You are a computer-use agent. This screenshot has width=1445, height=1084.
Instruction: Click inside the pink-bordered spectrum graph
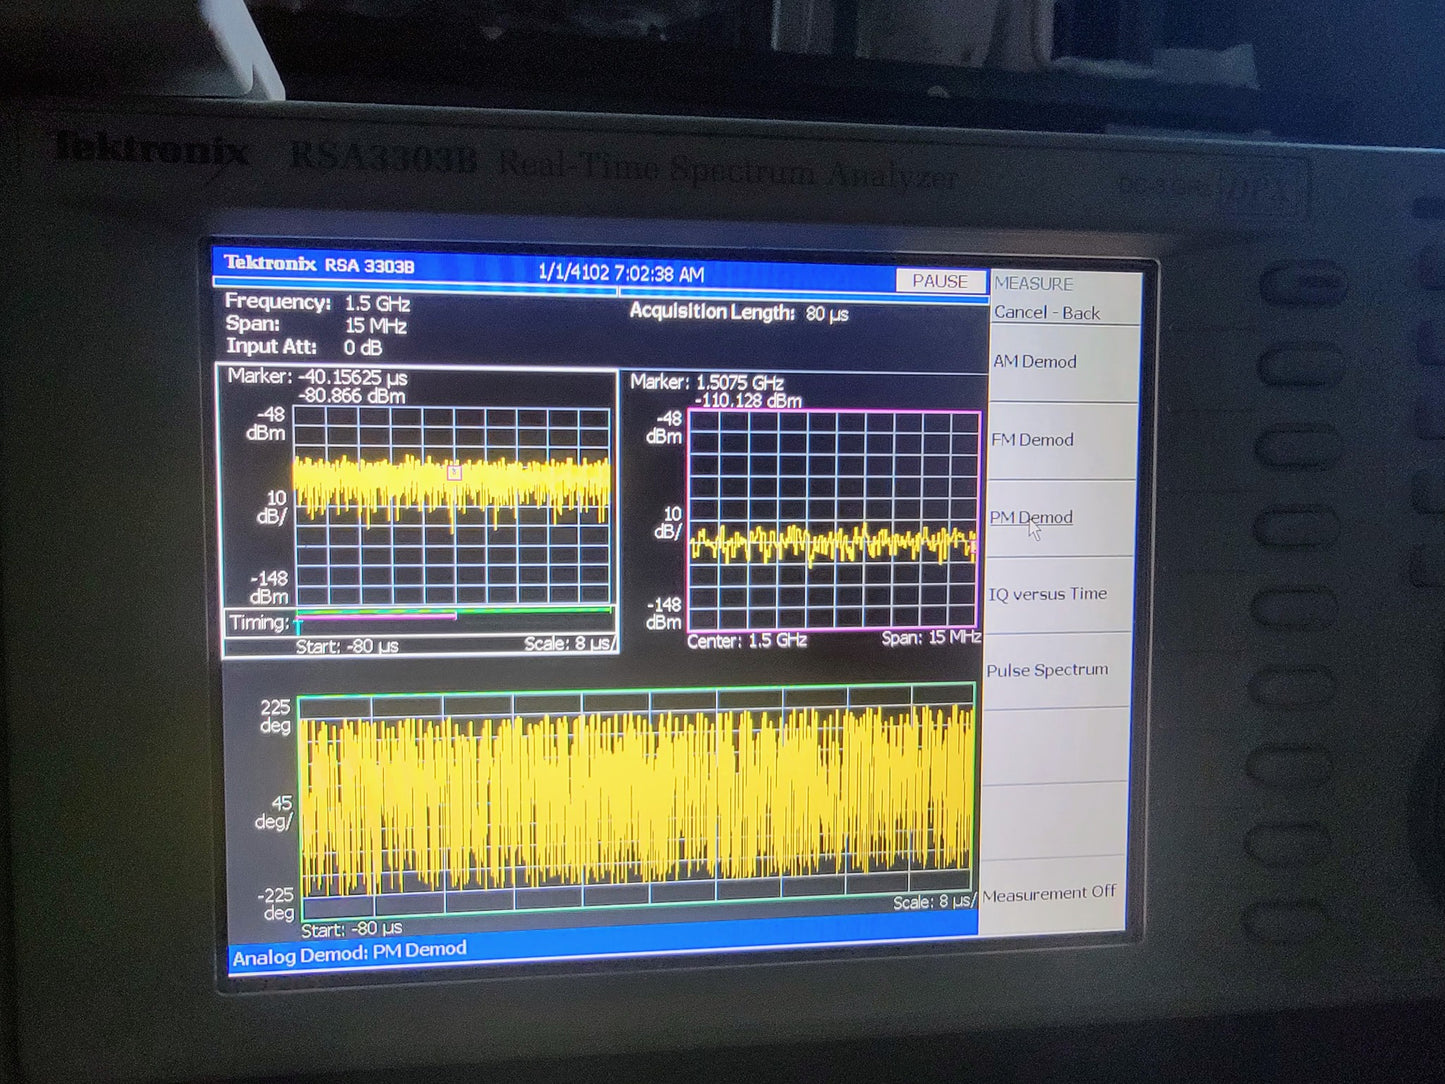833,520
